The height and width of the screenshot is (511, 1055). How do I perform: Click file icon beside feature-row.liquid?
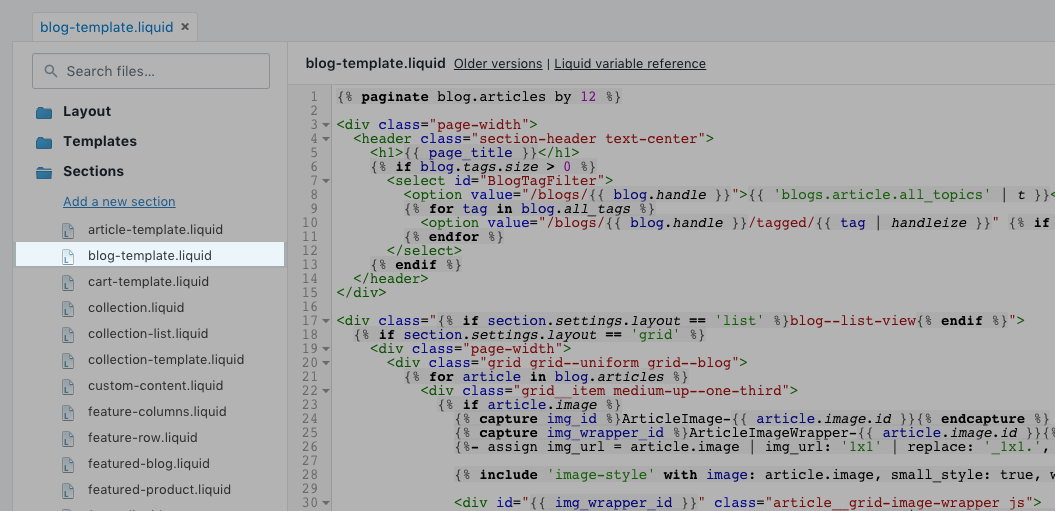[x=67, y=438]
